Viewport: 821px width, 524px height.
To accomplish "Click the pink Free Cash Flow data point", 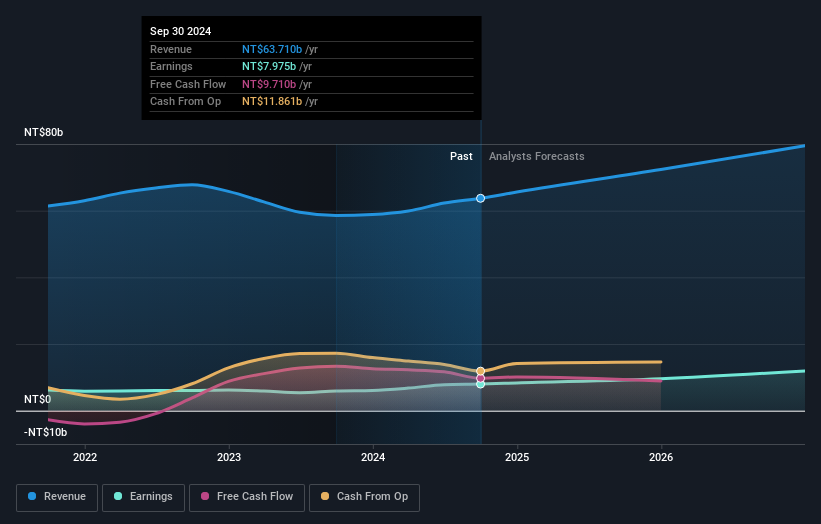I will tap(481, 378).
